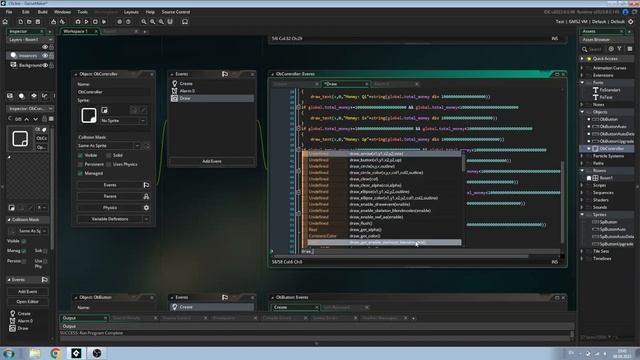This screenshot has width=640, height=360.
Task: Open the Tools menu
Action: tap(82, 12)
